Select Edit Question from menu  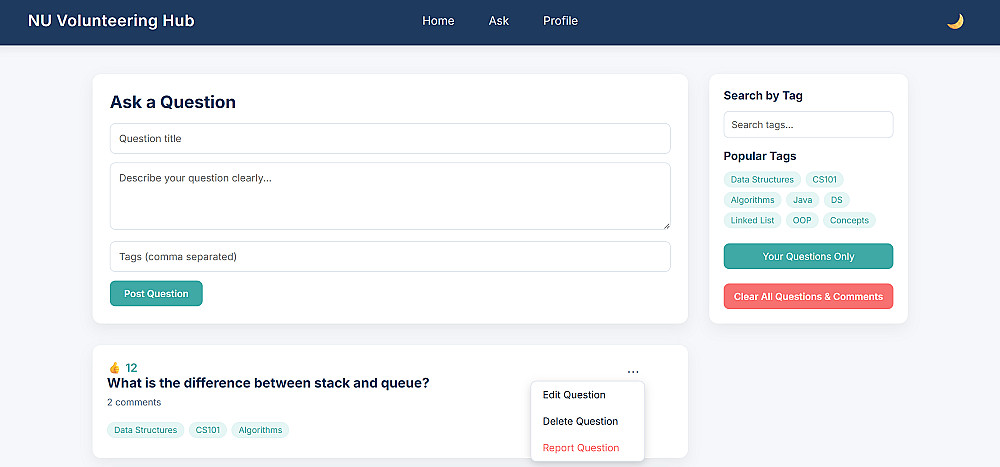[x=574, y=395]
